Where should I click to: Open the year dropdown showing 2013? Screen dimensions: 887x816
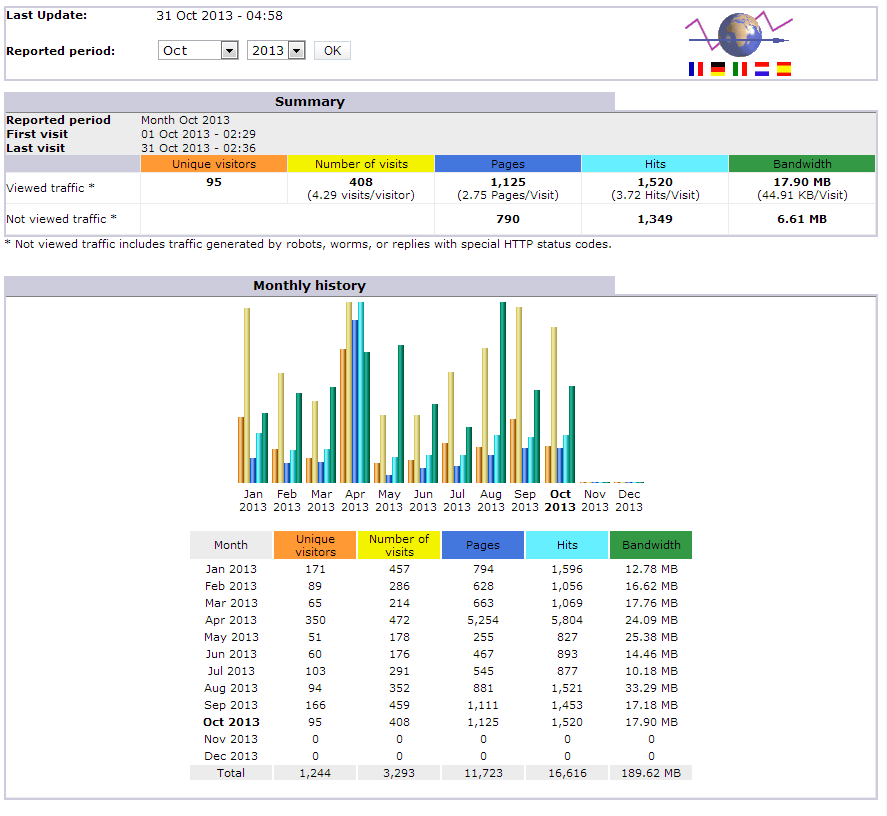276,50
